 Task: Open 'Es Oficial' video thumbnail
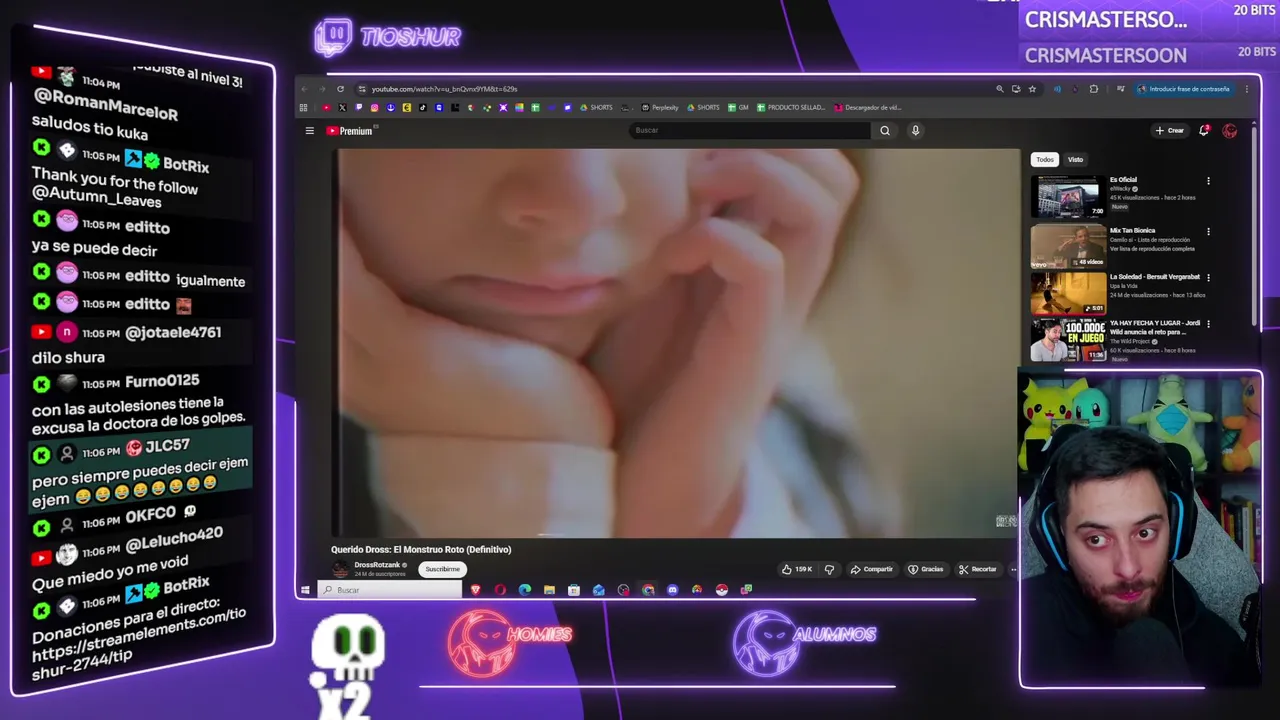pyautogui.click(x=1068, y=196)
